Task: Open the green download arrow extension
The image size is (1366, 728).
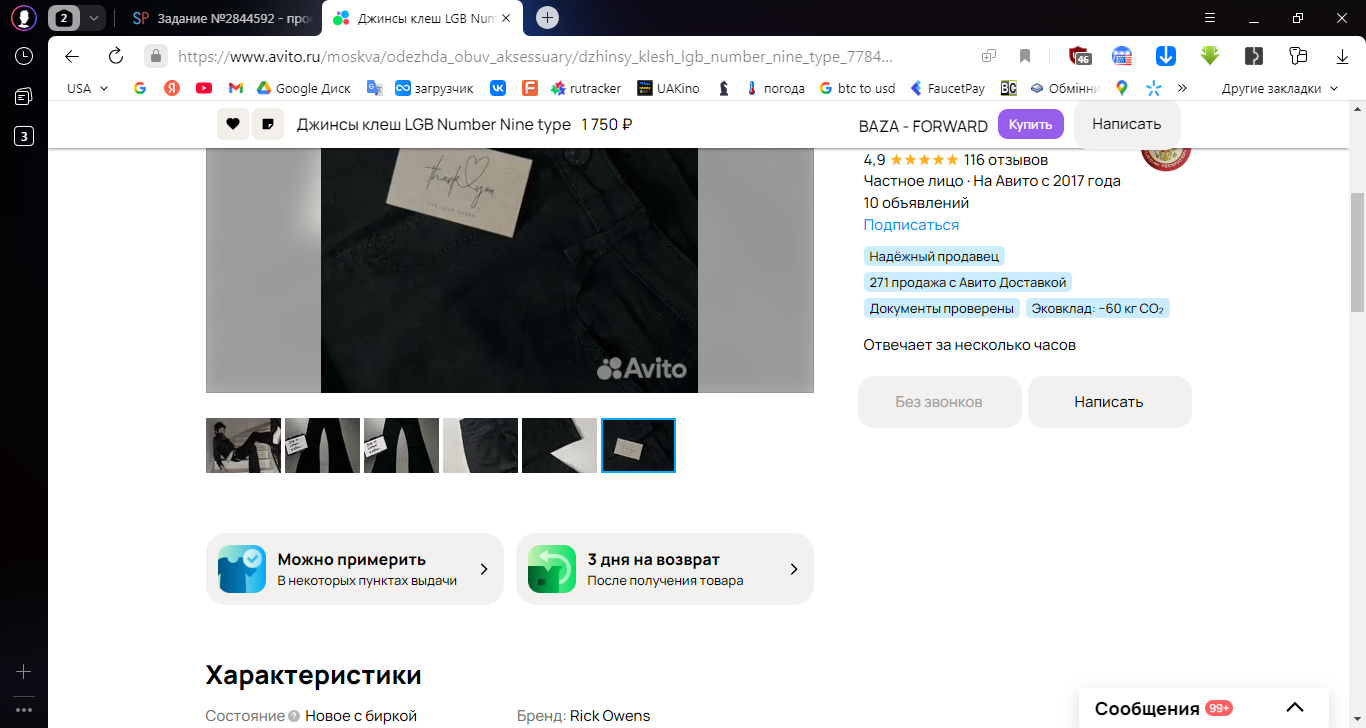Action: (1210, 56)
